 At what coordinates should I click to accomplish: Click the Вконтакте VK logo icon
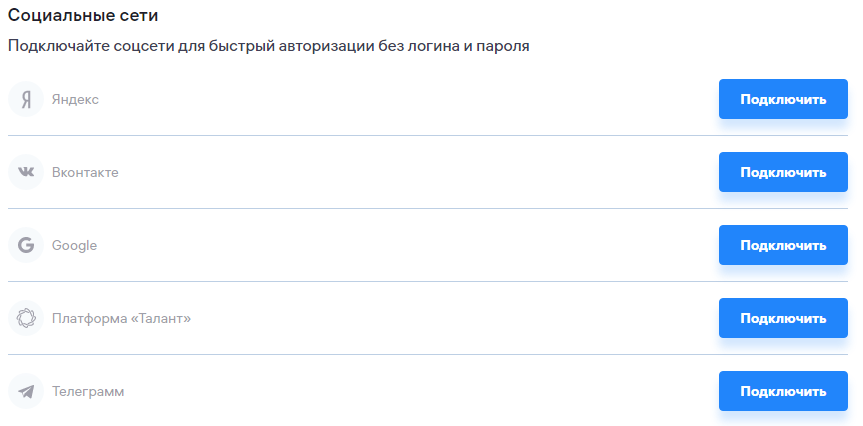(26, 172)
